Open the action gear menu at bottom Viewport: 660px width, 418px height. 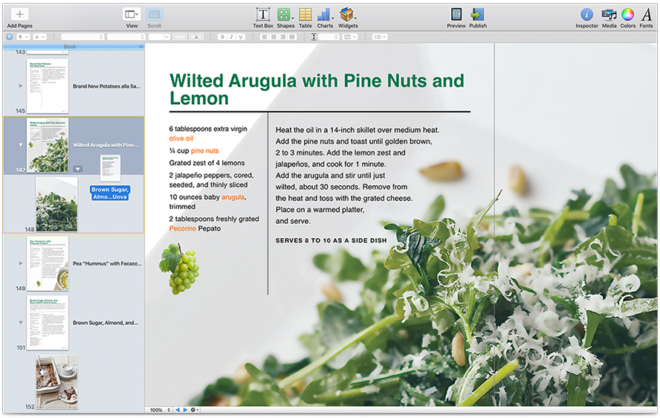pyautogui.click(x=194, y=410)
